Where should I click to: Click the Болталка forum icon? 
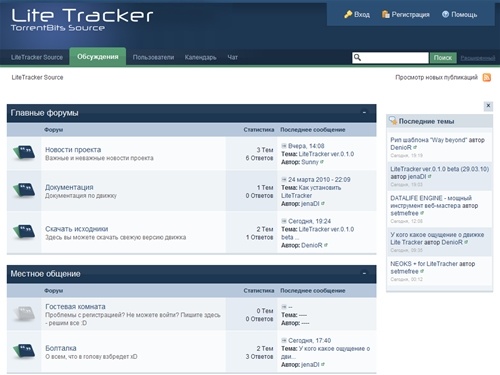pos(24,352)
